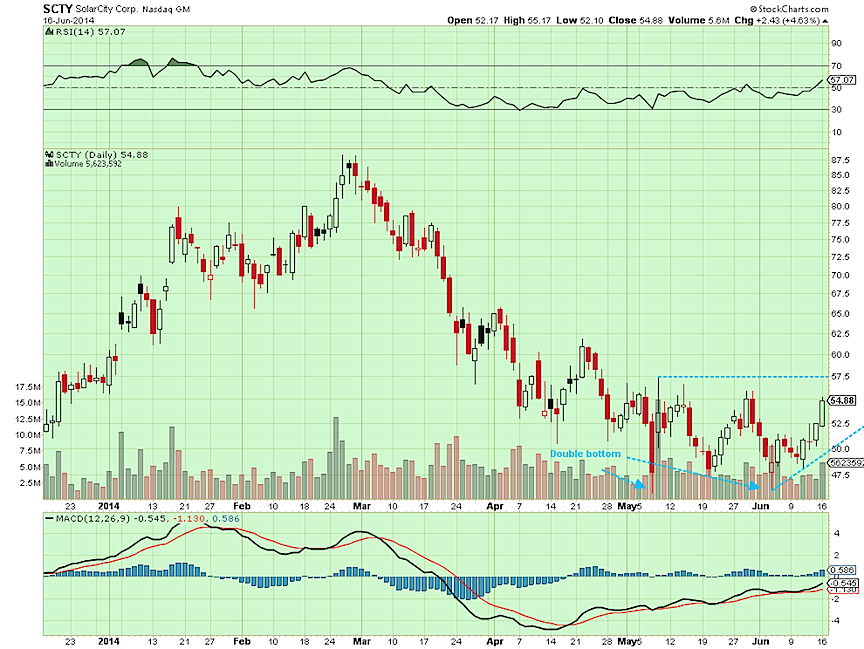Click the Nasdaq GM exchange label

(x=166, y=9)
